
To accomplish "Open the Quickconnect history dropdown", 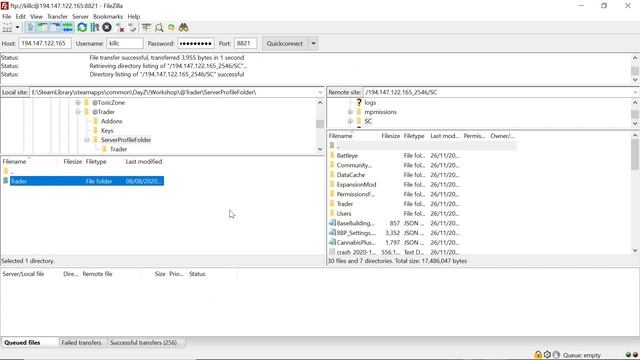I will [313, 43].
